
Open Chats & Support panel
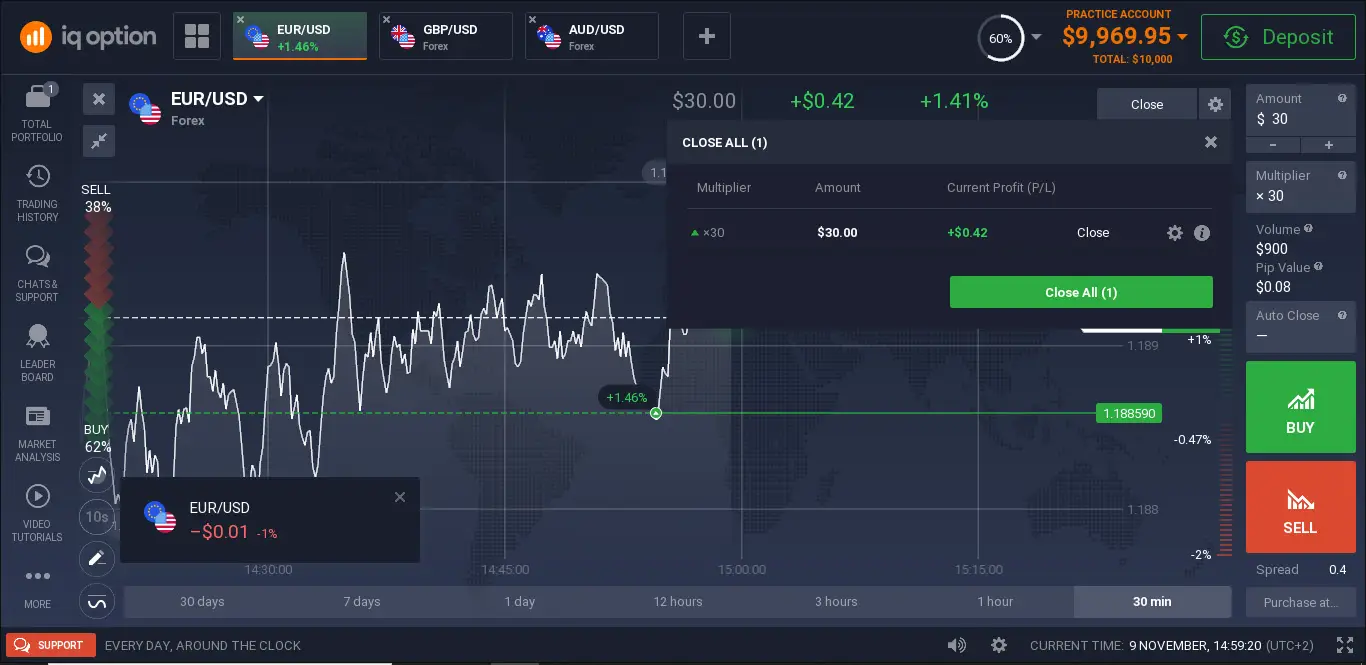[x=38, y=257]
